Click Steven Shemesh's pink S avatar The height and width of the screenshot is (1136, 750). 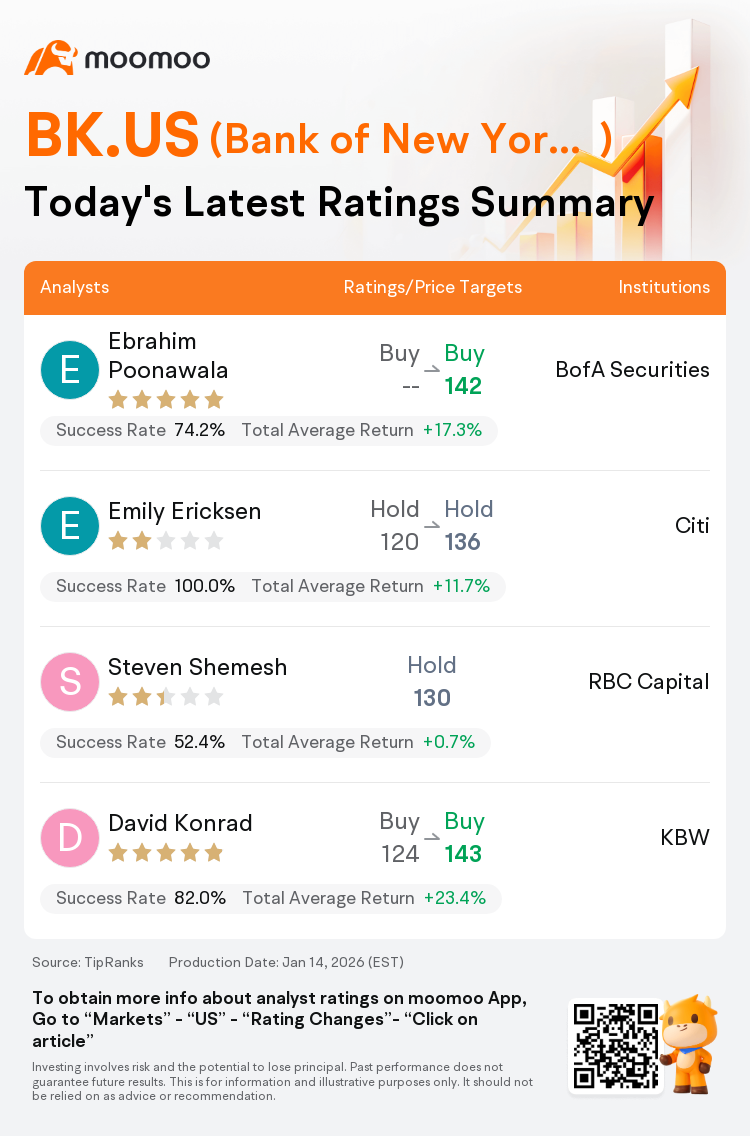pyautogui.click(x=70, y=681)
